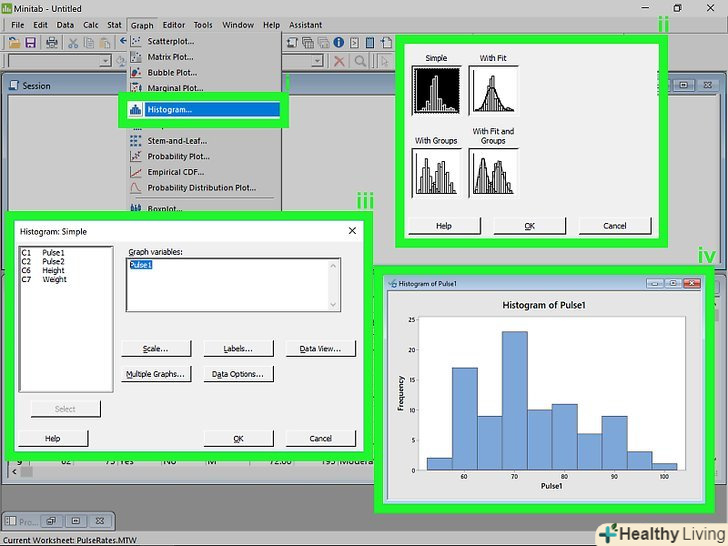Click the Probability Plot menu icon

(x=136, y=156)
